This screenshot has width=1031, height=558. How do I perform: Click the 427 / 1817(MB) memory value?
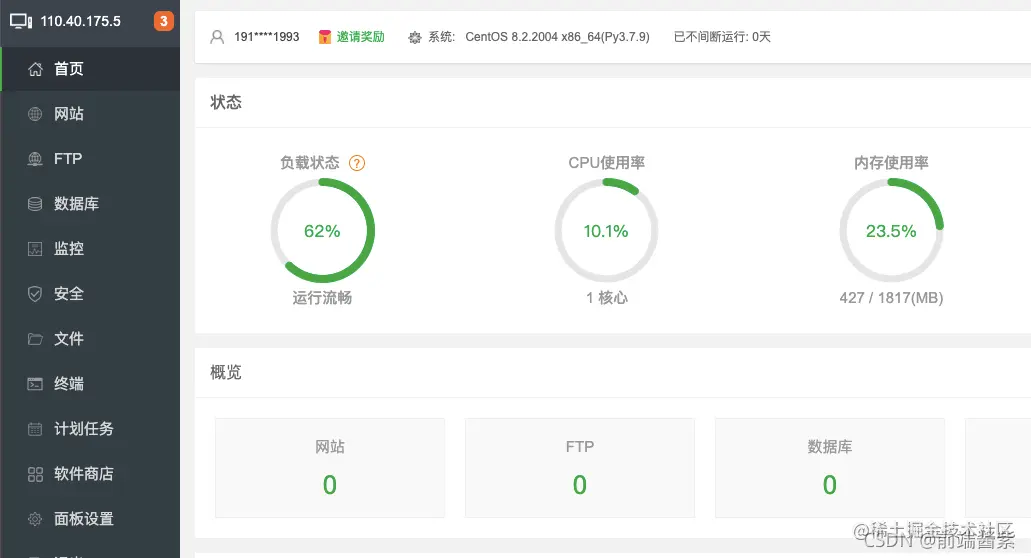[891, 298]
